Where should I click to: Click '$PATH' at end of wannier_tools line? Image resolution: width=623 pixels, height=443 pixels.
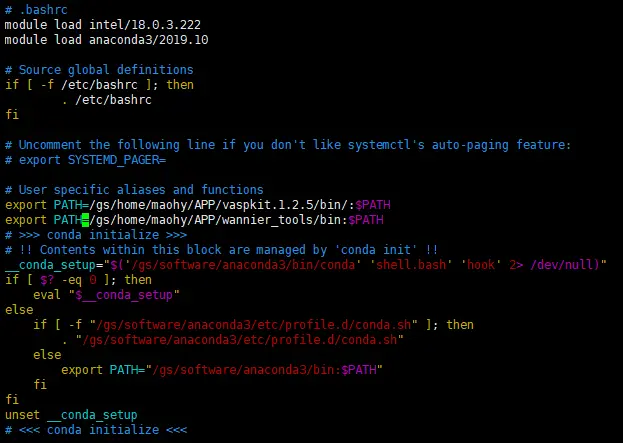click(366, 220)
